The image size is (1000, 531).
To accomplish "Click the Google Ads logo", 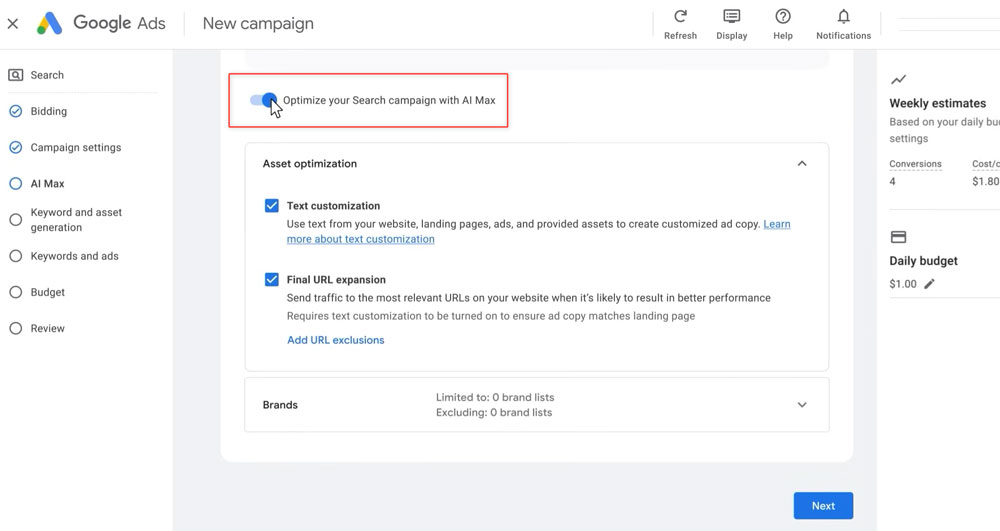I will (x=50, y=24).
